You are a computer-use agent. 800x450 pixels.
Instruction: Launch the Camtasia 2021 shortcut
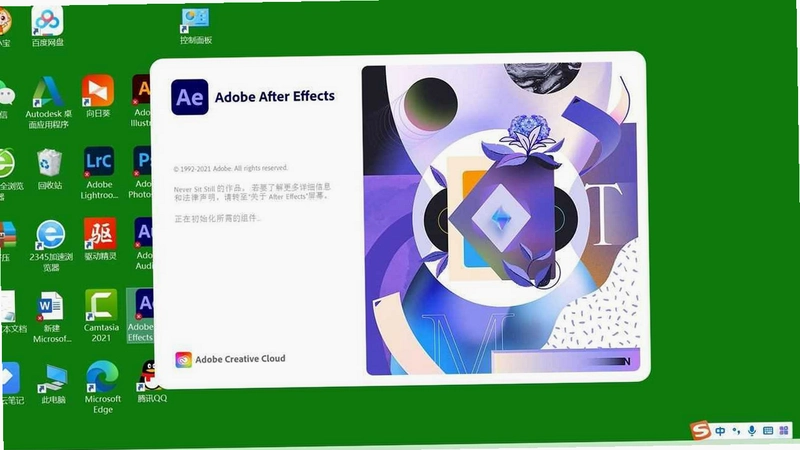point(101,316)
